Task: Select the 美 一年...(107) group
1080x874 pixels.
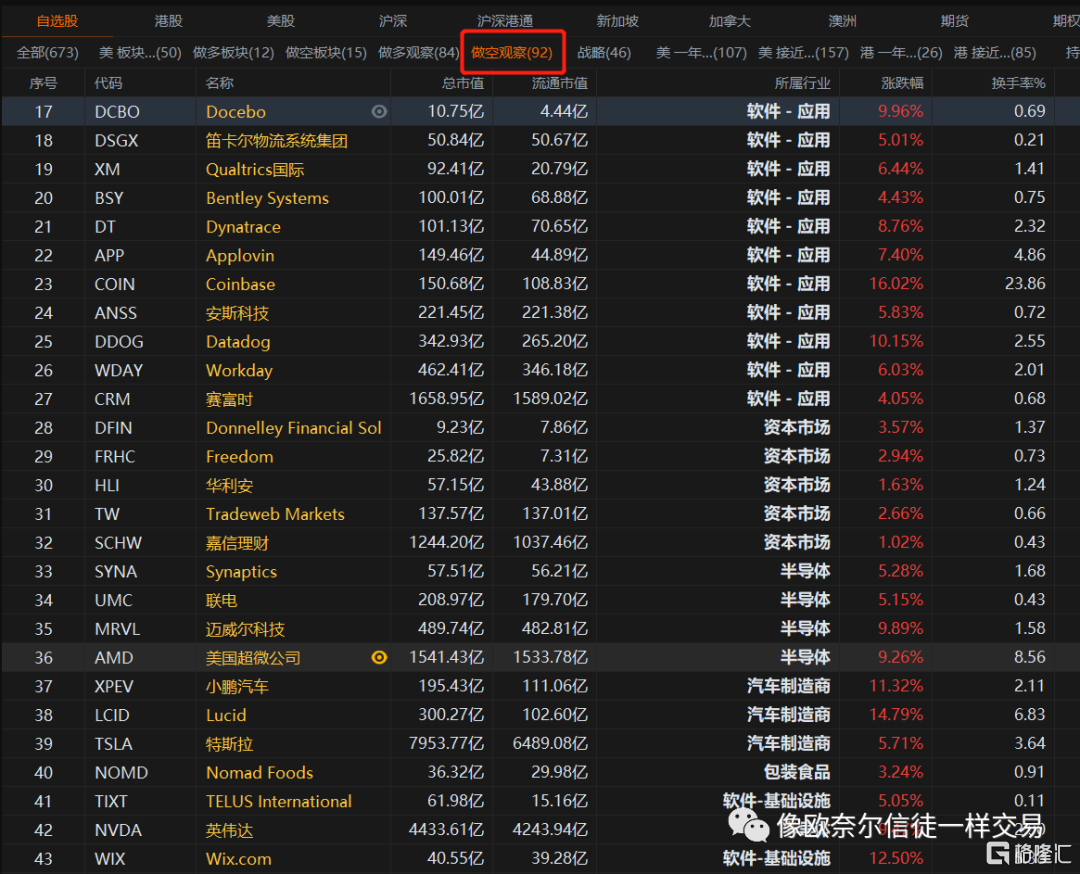Action: pos(701,52)
